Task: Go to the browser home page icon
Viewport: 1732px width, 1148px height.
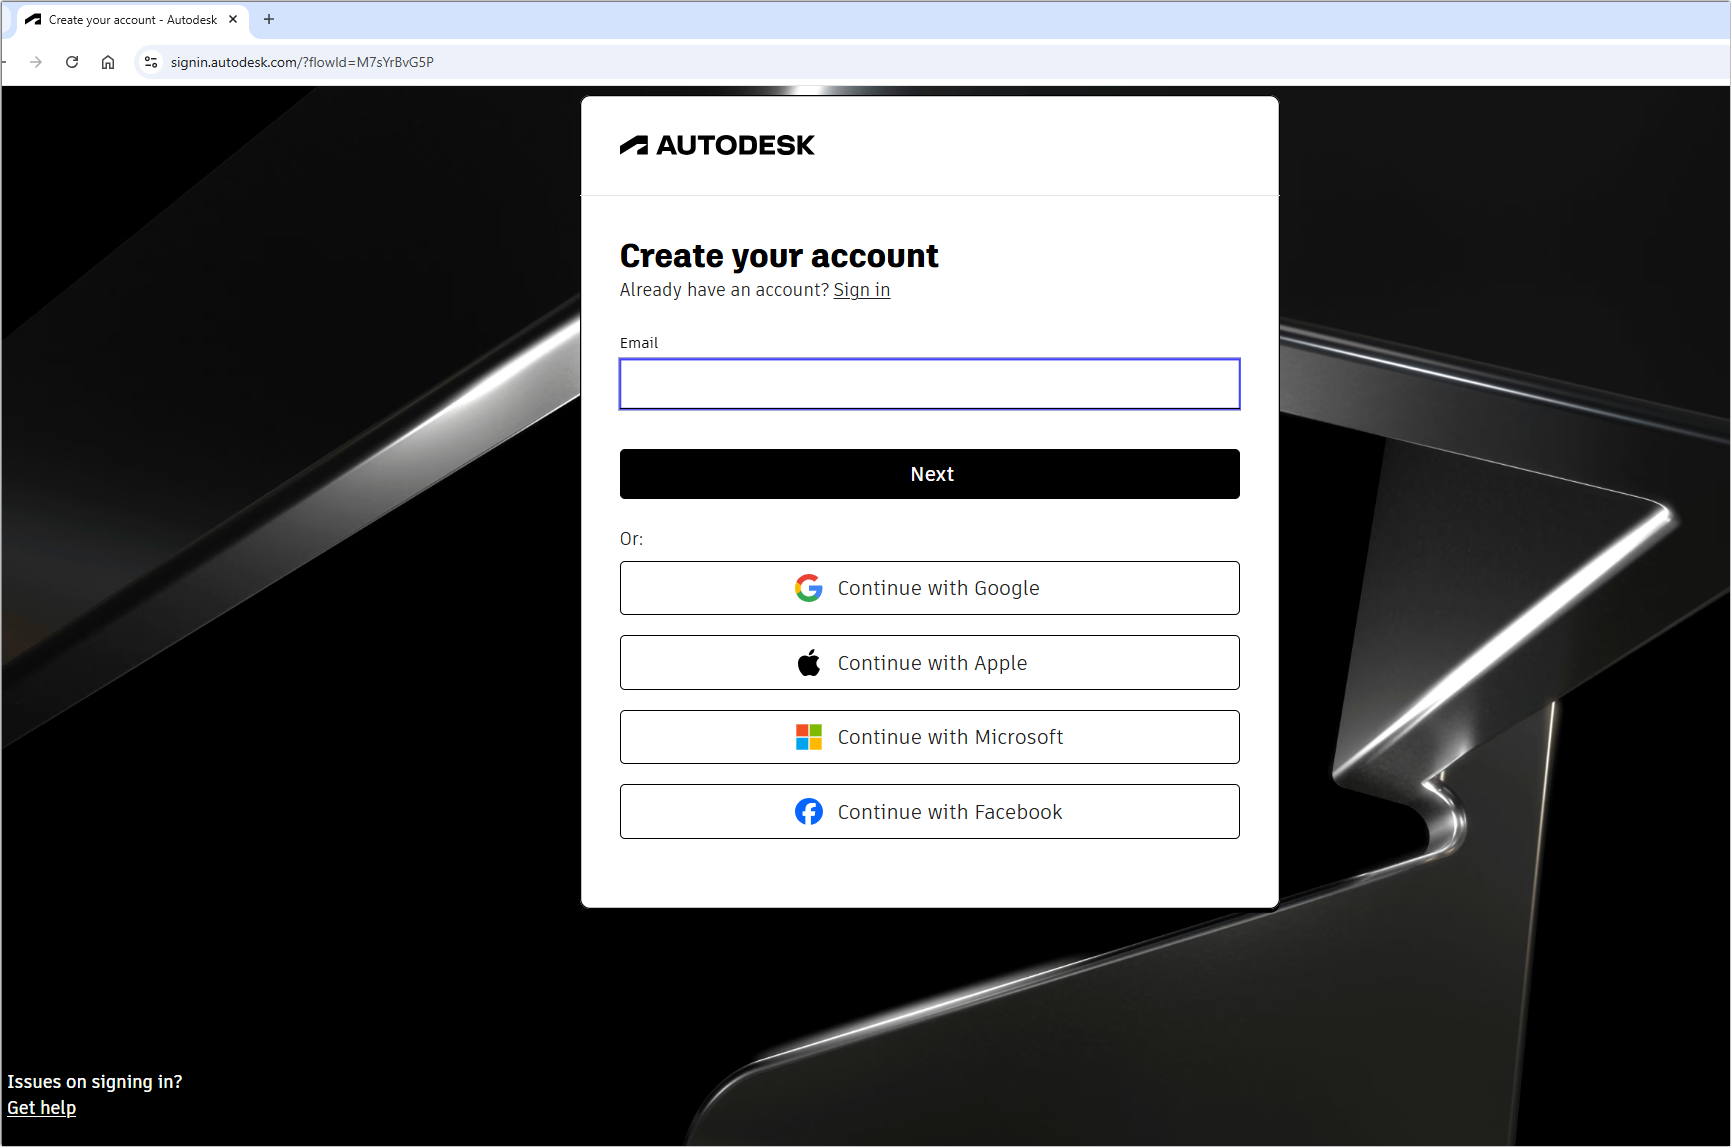Action: click(x=108, y=62)
